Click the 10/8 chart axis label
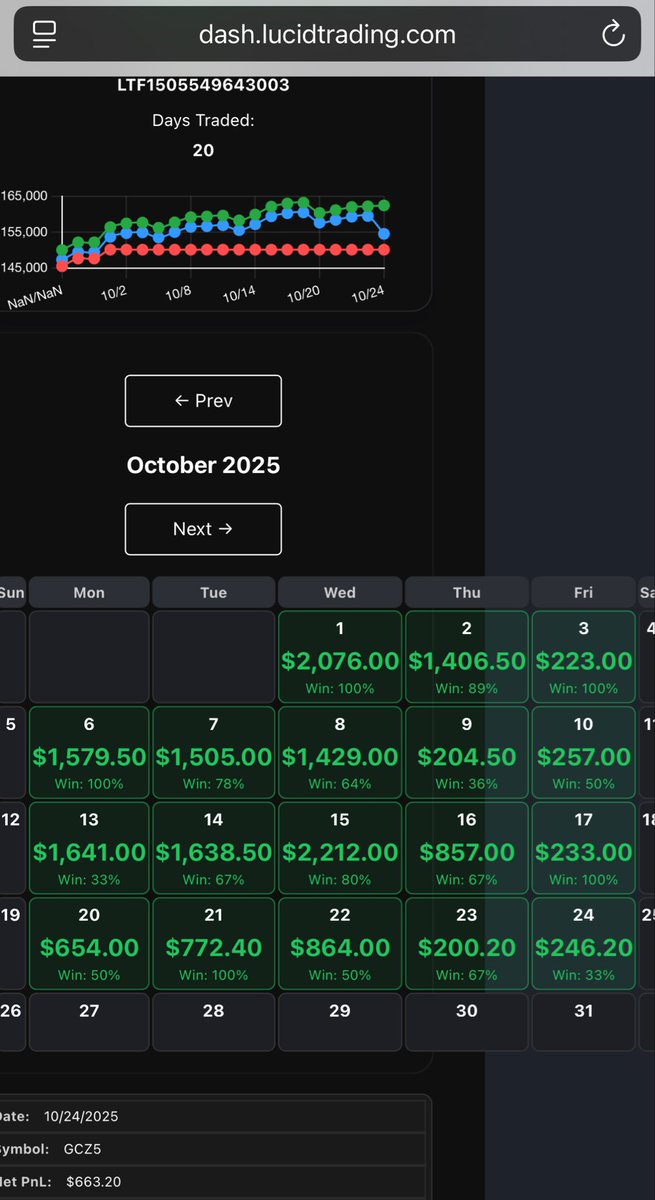 (x=178, y=293)
